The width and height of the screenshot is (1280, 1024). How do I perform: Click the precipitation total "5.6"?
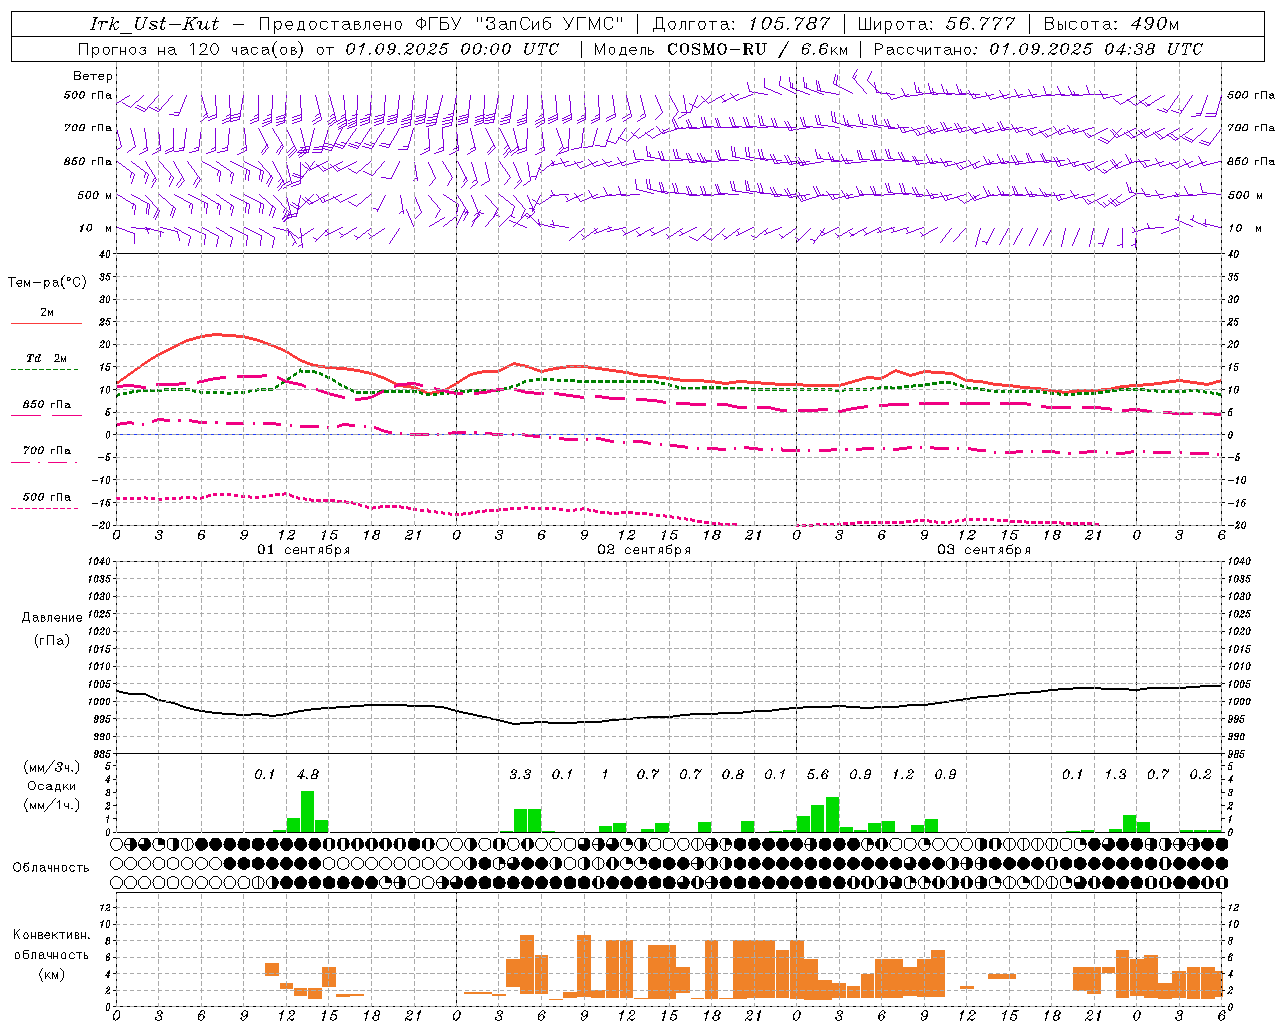pyautogui.click(x=817, y=775)
